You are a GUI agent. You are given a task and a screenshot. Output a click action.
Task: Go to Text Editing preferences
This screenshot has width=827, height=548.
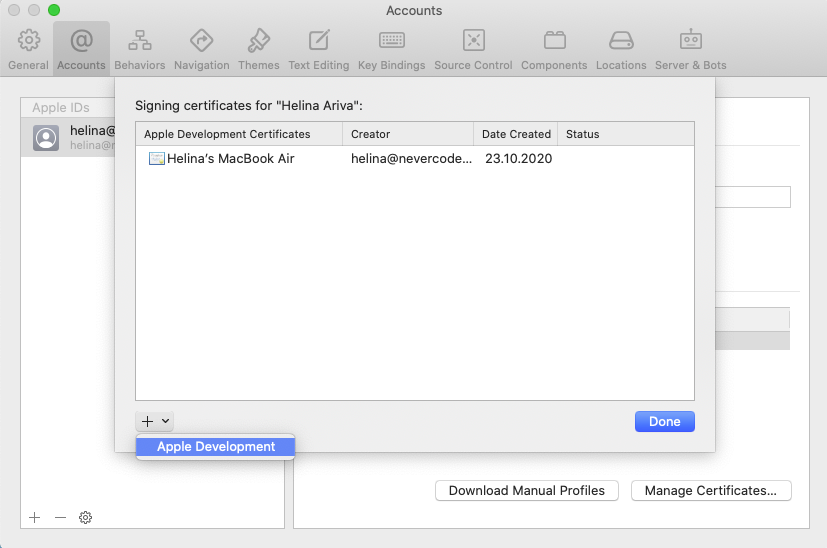tap(319, 50)
